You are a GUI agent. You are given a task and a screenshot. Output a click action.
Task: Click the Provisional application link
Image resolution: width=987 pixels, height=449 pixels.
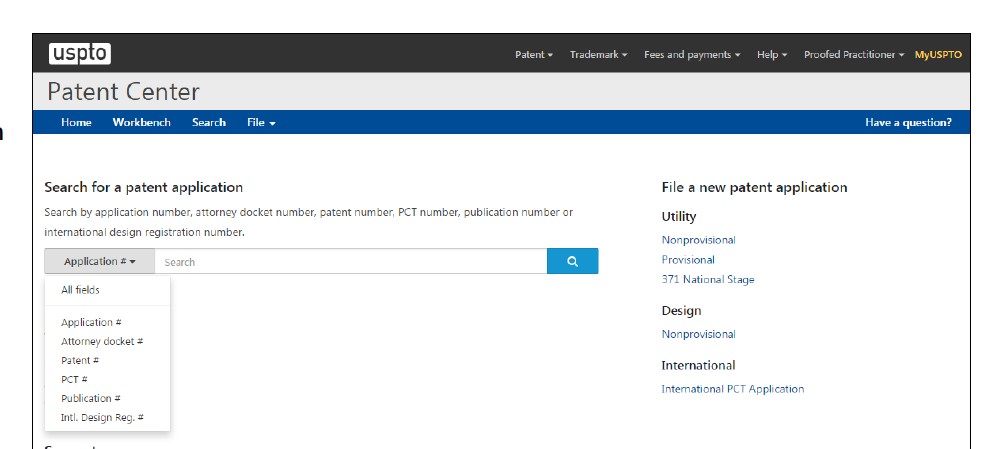[x=688, y=259]
